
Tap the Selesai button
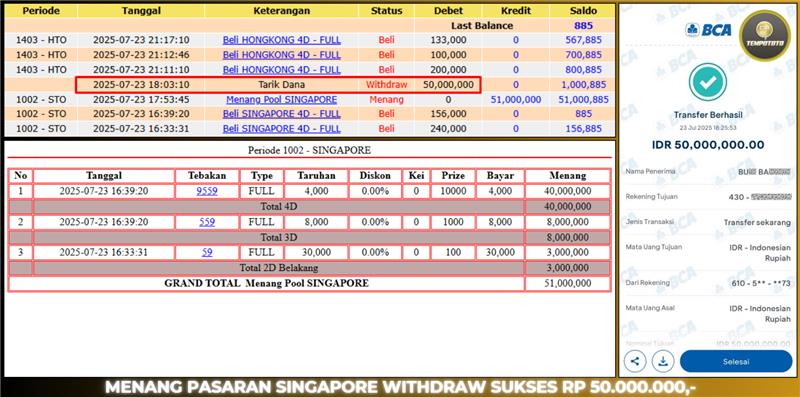coord(736,361)
